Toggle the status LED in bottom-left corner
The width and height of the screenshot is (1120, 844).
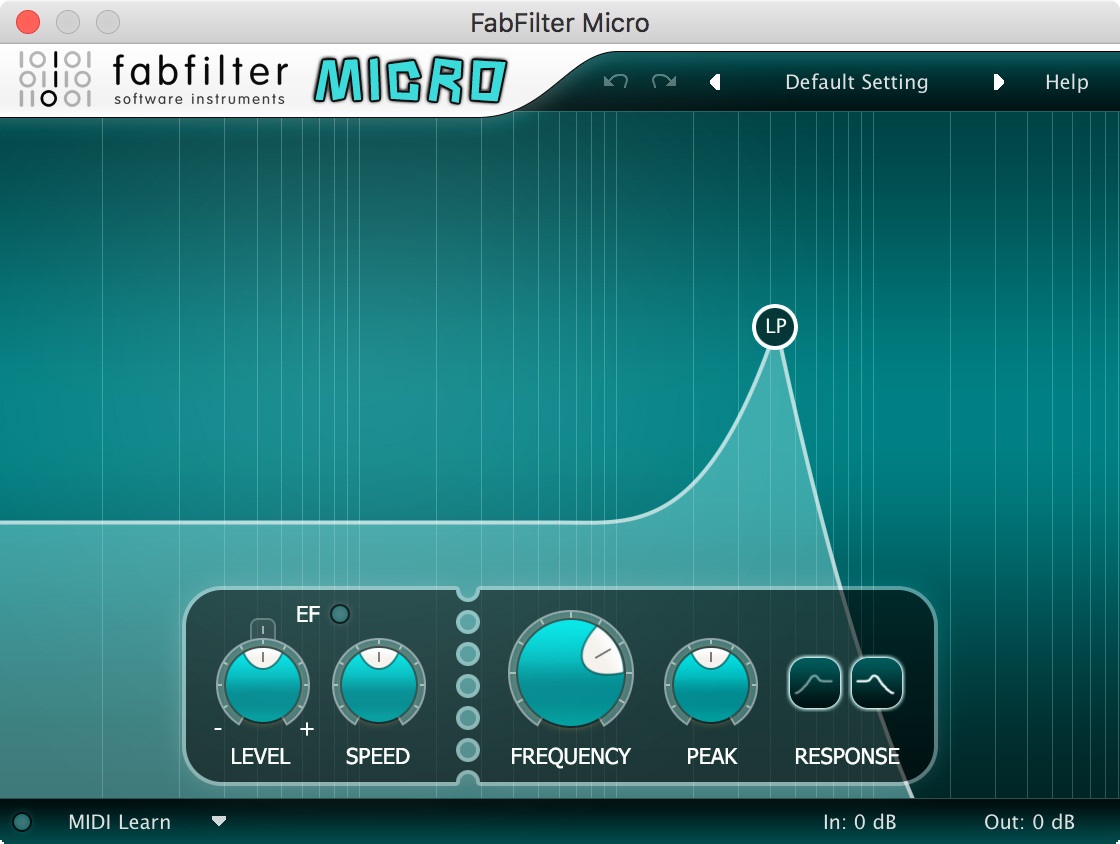click(x=21, y=821)
